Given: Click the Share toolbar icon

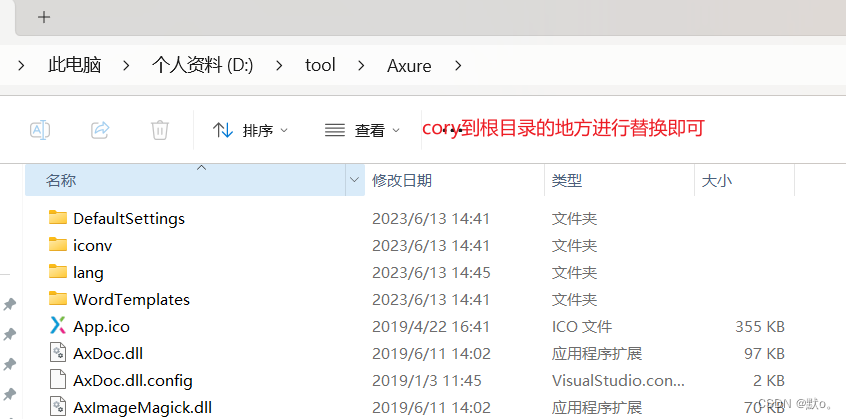Looking at the screenshot, I should click(100, 130).
